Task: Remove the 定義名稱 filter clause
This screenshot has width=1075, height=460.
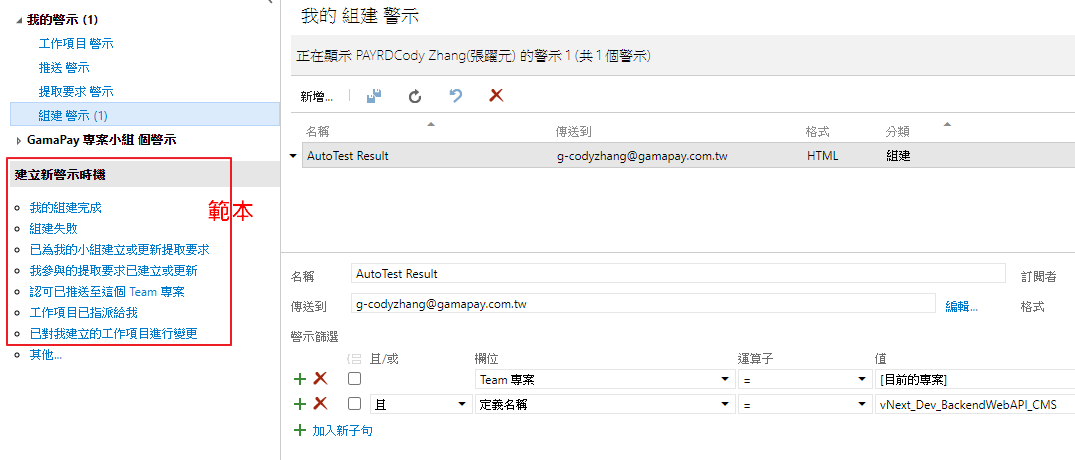Action: (320, 404)
